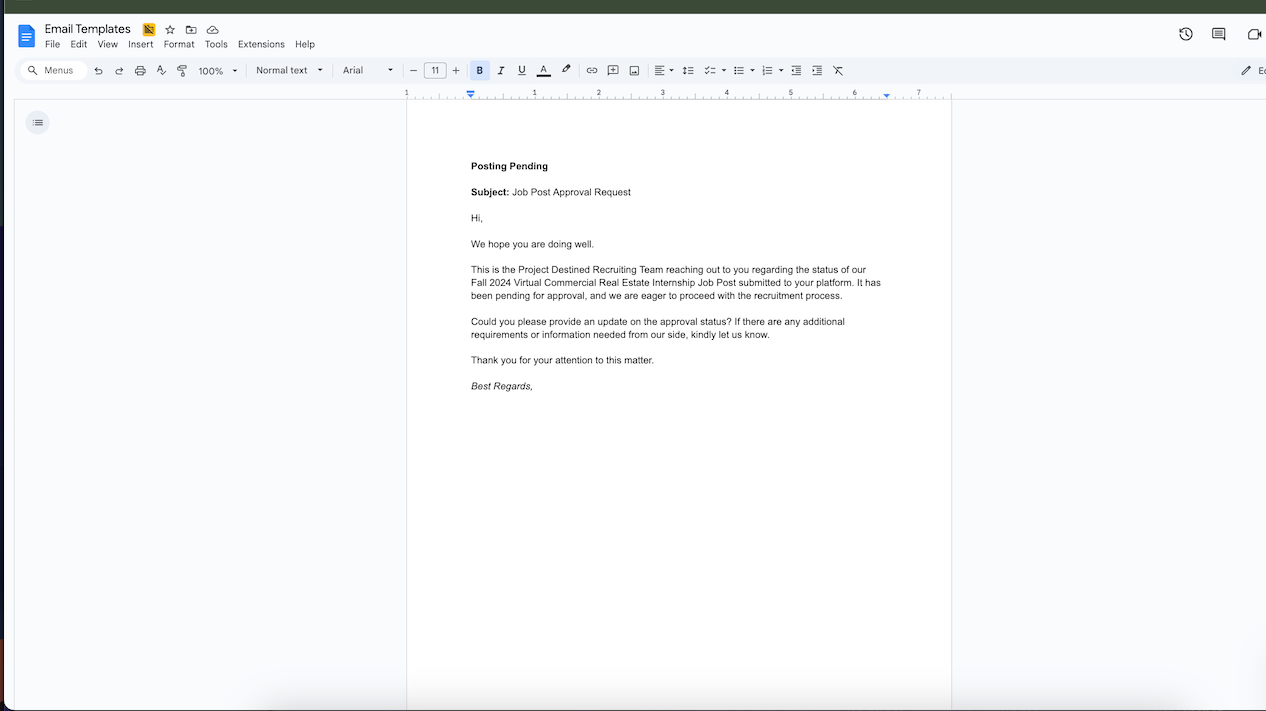This screenshot has height=711, width=1266.
Task: Run spelling and grammar check
Action: tap(161, 71)
